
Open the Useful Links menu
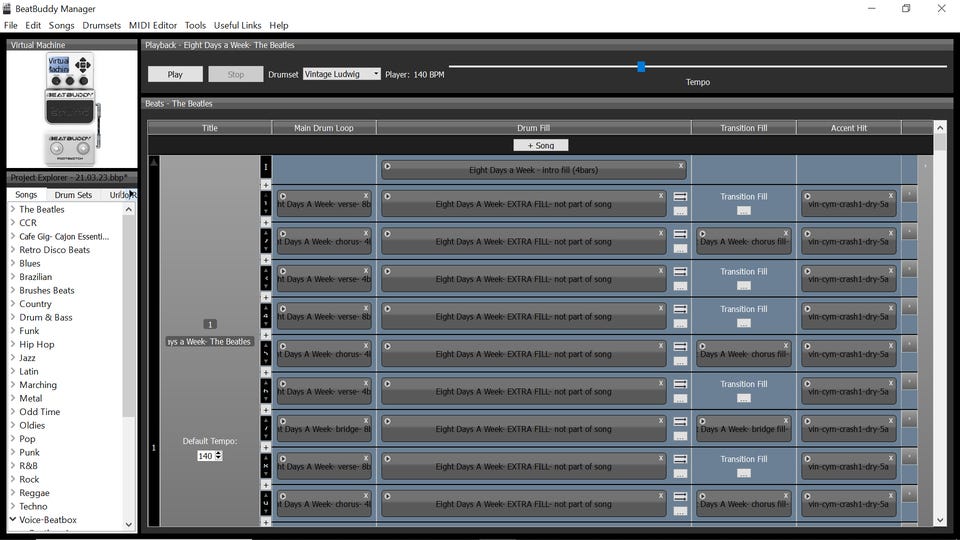[238, 25]
